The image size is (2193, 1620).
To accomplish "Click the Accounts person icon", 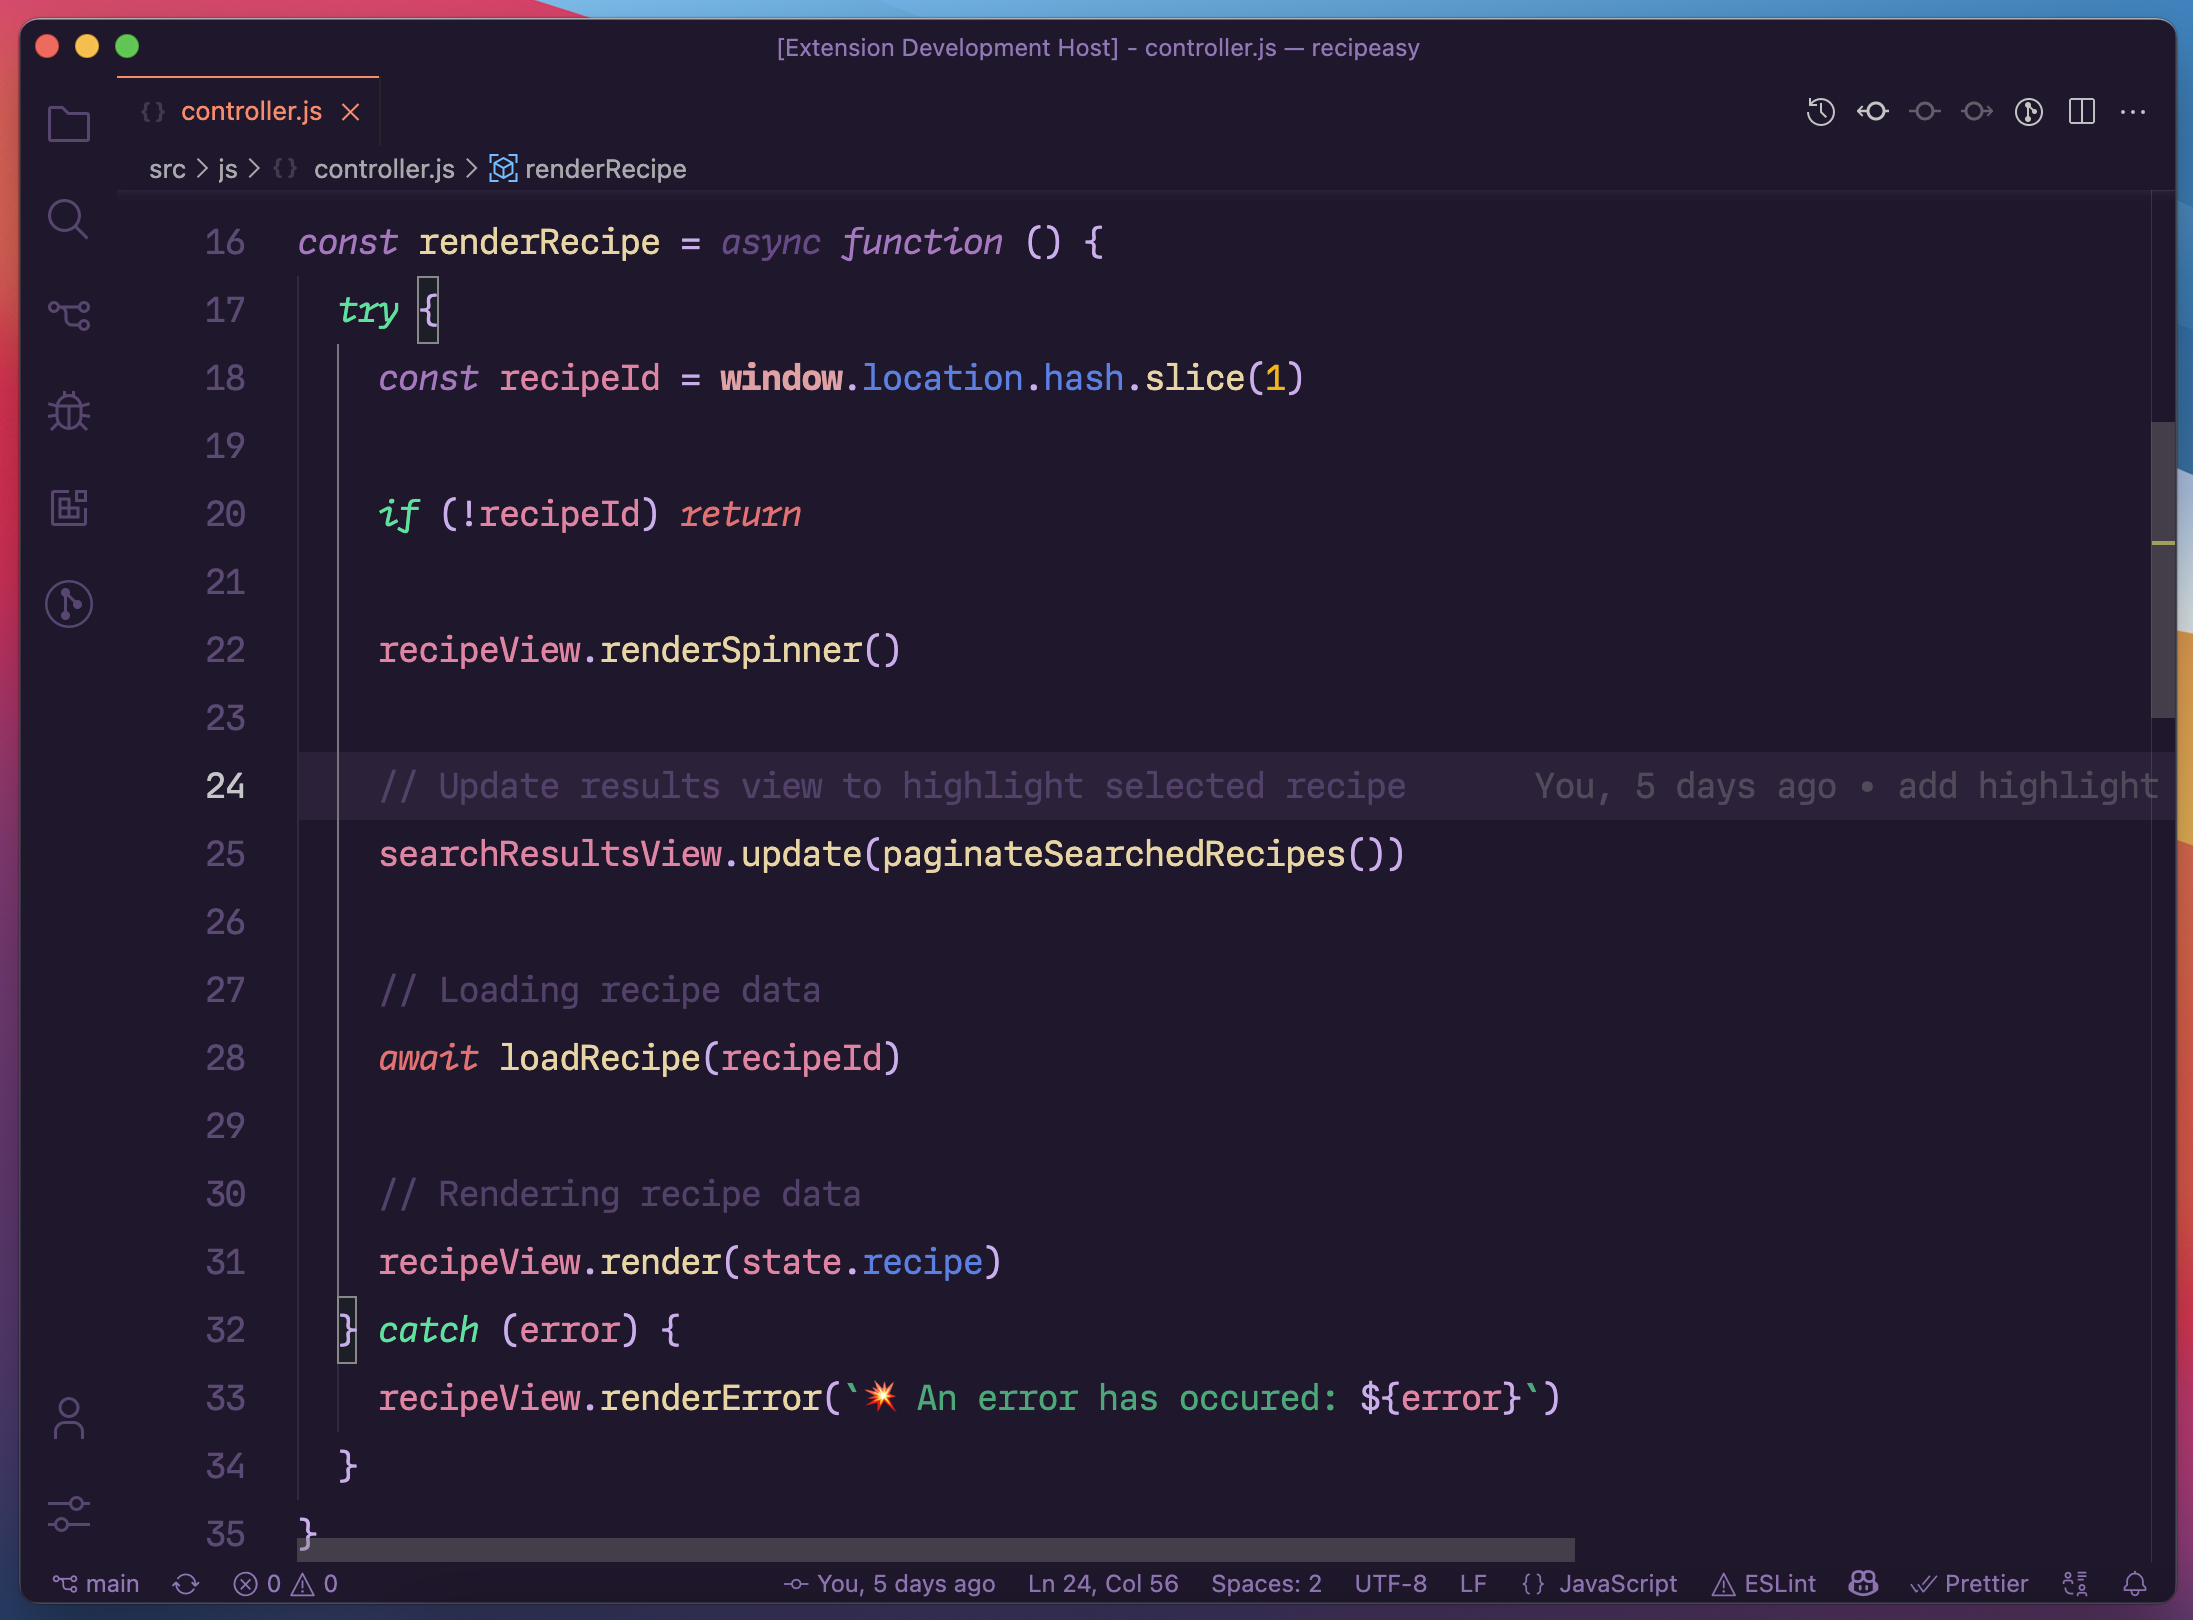I will [x=68, y=1419].
